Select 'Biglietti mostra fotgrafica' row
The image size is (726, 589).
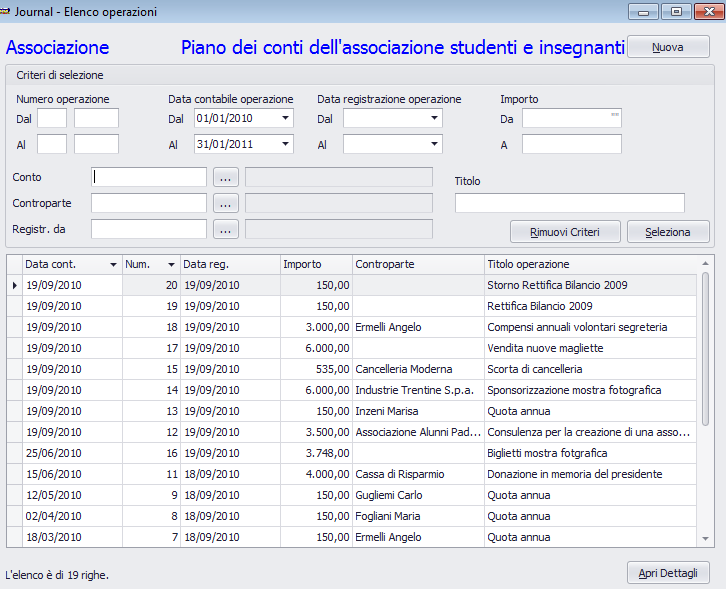[352, 453]
